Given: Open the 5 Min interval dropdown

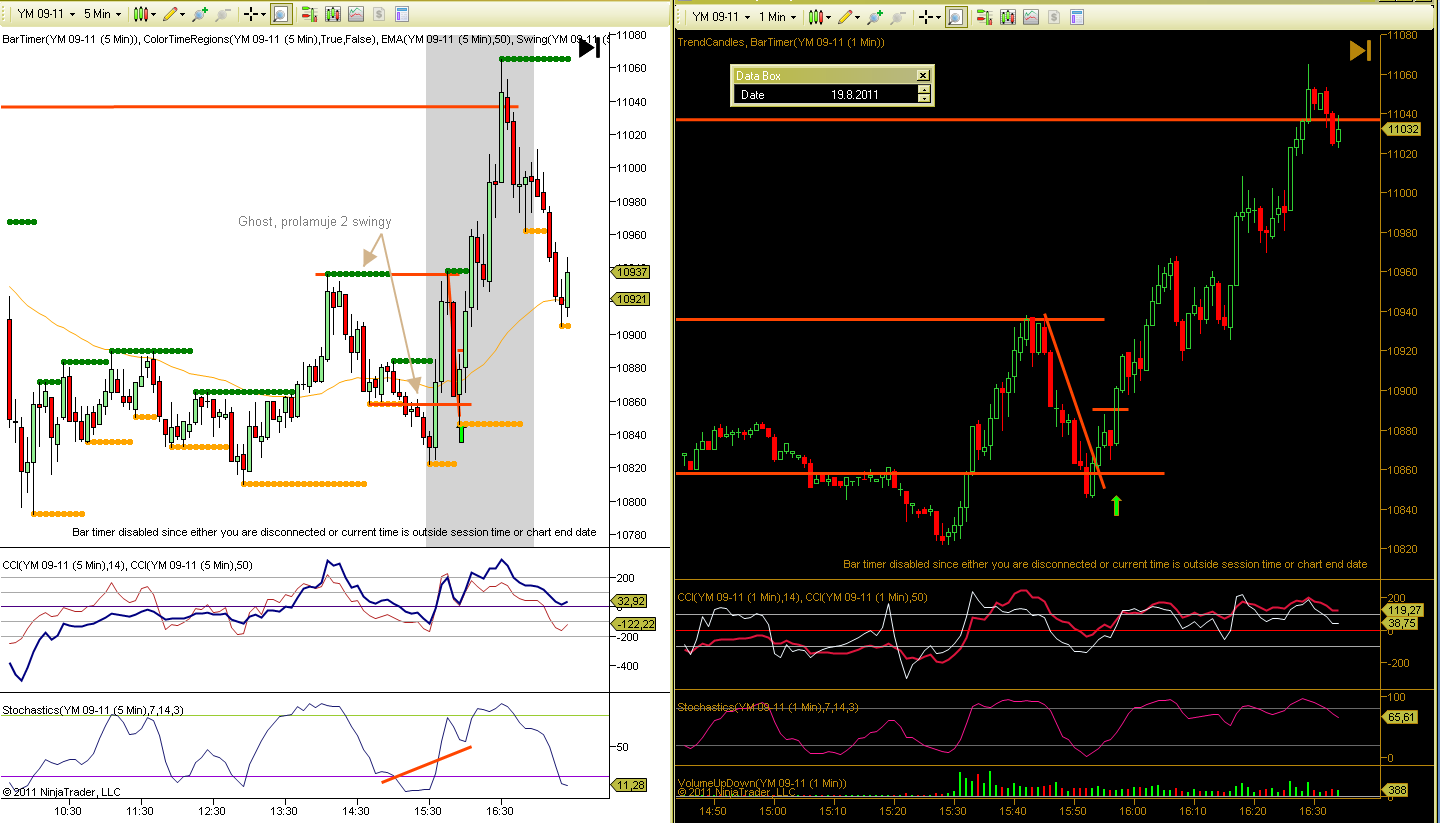Looking at the screenshot, I should tap(103, 15).
